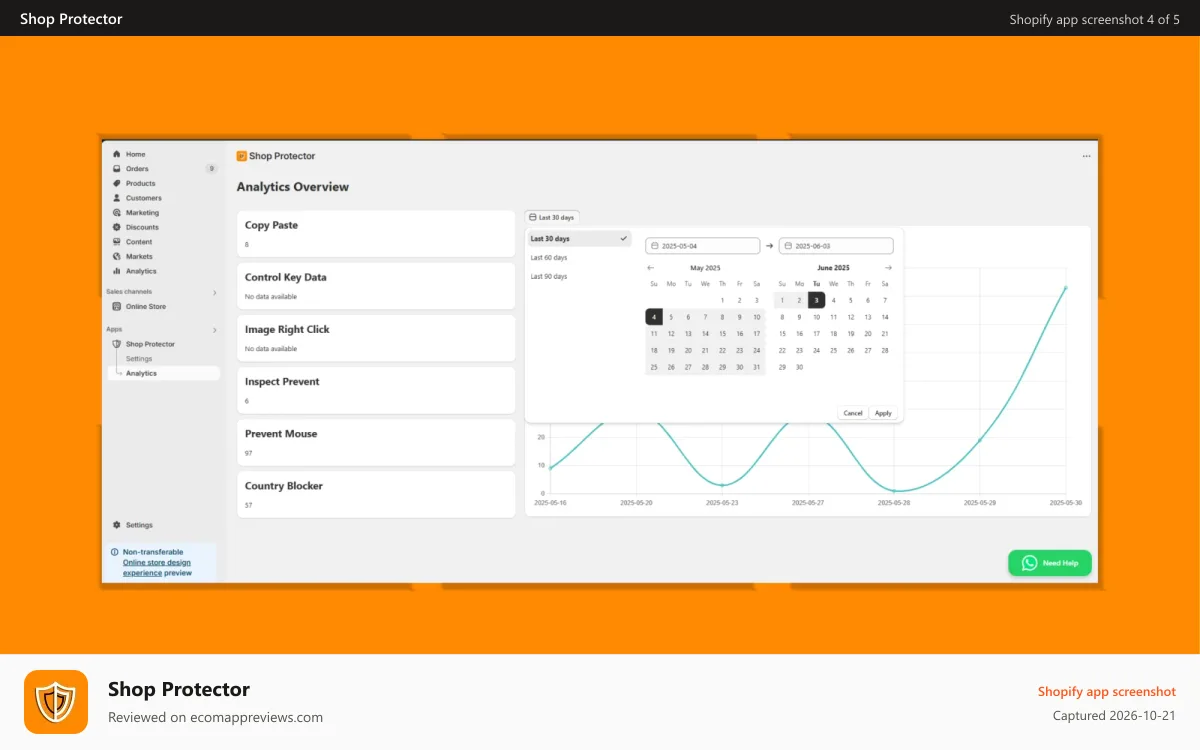This screenshot has width=1200, height=750.
Task: Open the Online store design experience link
Action: 157,568
